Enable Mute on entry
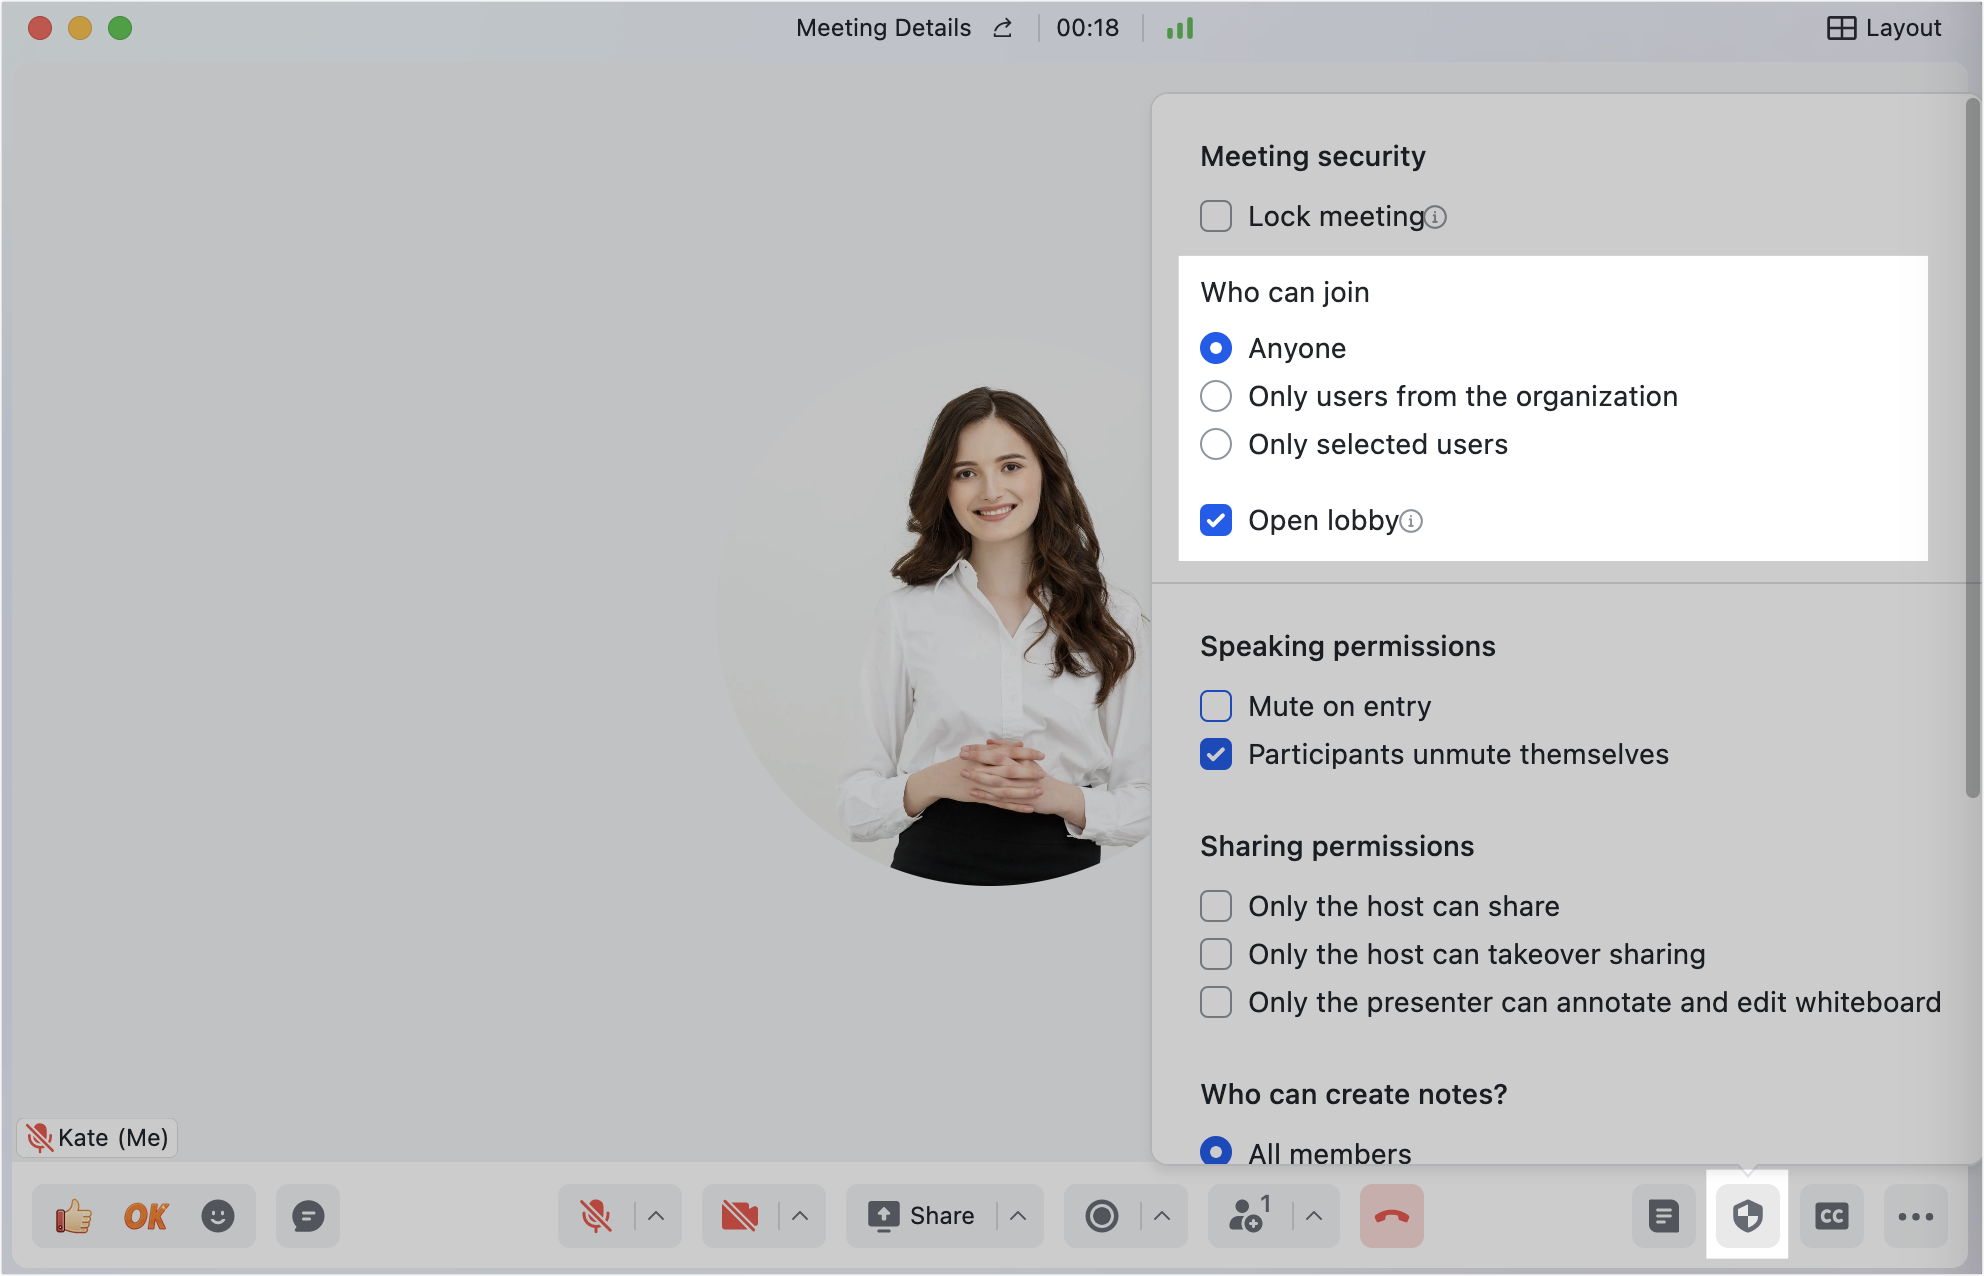The height and width of the screenshot is (1276, 1984). 1216,706
